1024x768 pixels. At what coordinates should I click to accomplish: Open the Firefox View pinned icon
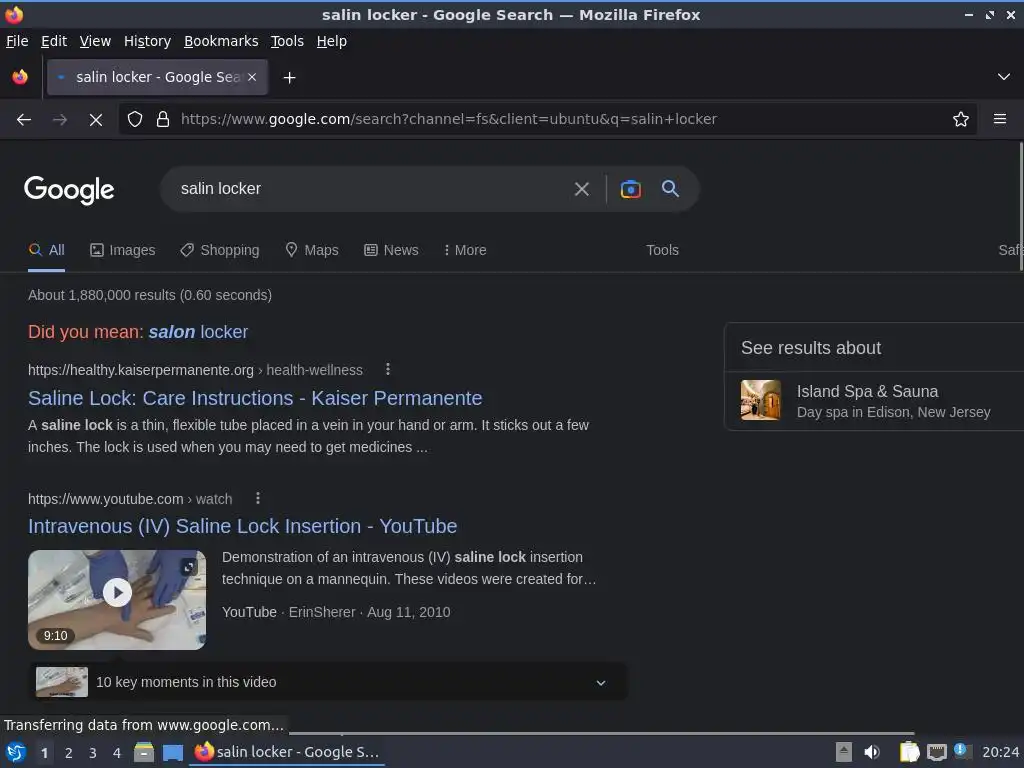pyautogui.click(x=20, y=77)
